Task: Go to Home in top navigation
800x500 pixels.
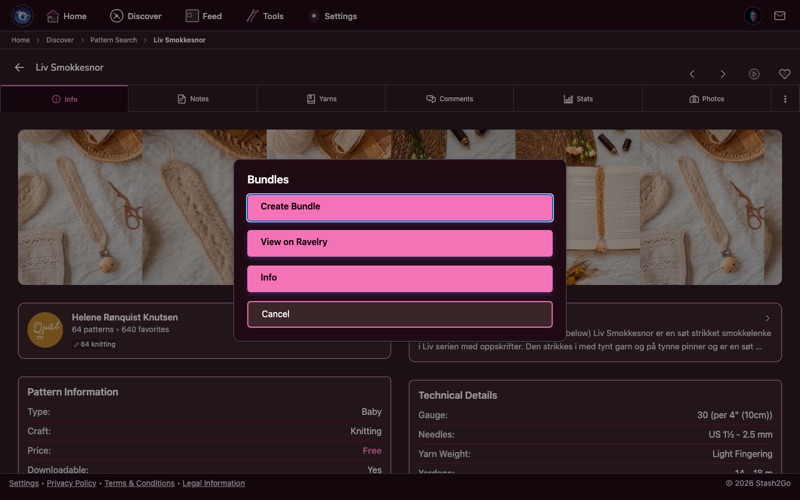Action: click(66, 16)
